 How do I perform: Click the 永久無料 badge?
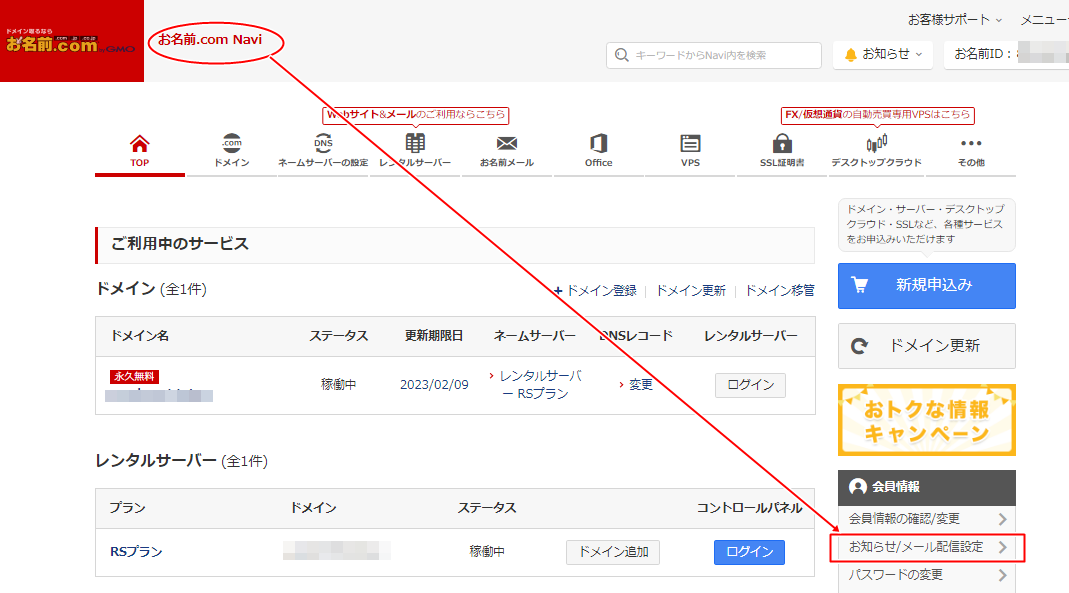[x=134, y=376]
